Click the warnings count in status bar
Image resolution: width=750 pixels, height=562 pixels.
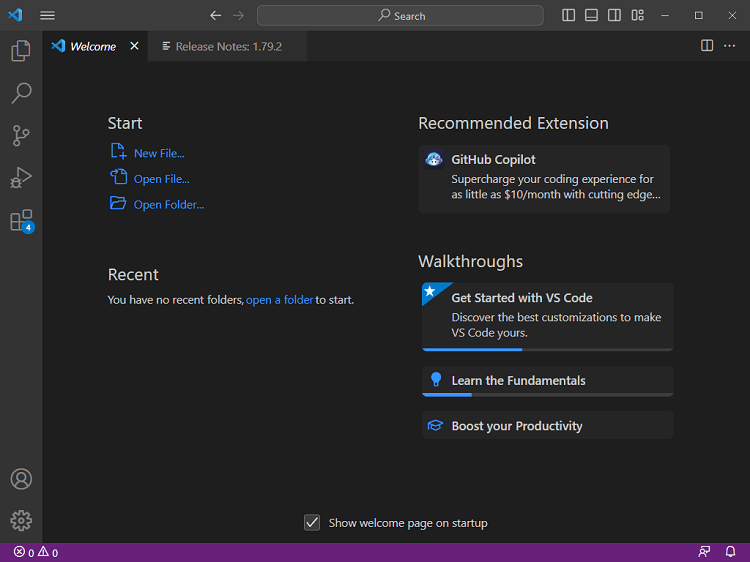48,552
